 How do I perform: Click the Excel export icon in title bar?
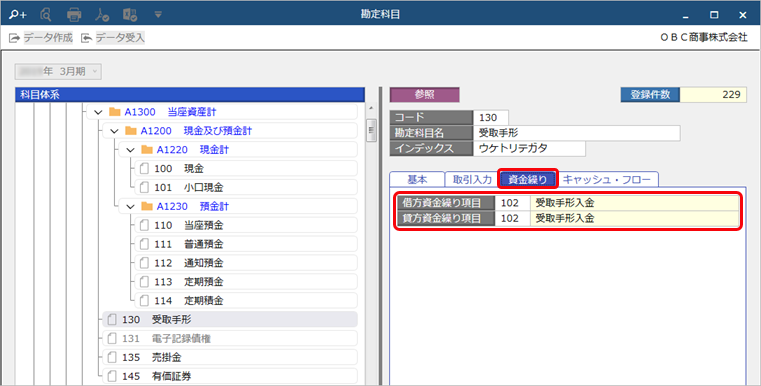(x=130, y=15)
